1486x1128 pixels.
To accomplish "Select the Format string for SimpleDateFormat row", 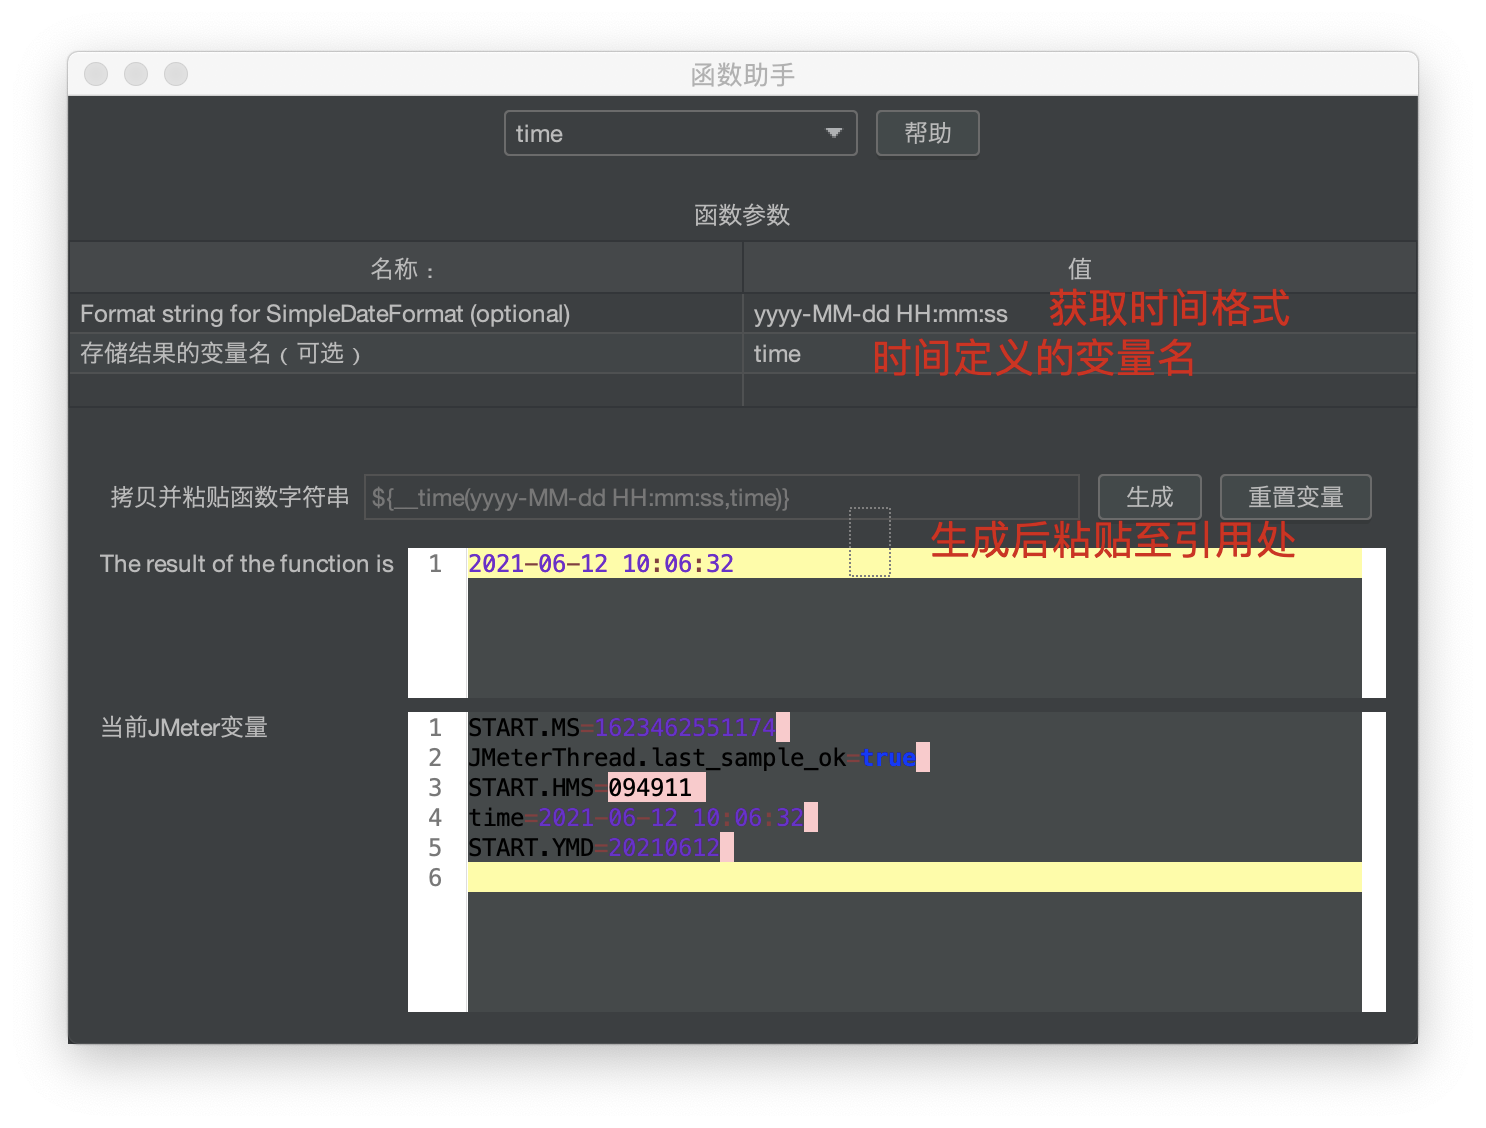I will (325, 313).
